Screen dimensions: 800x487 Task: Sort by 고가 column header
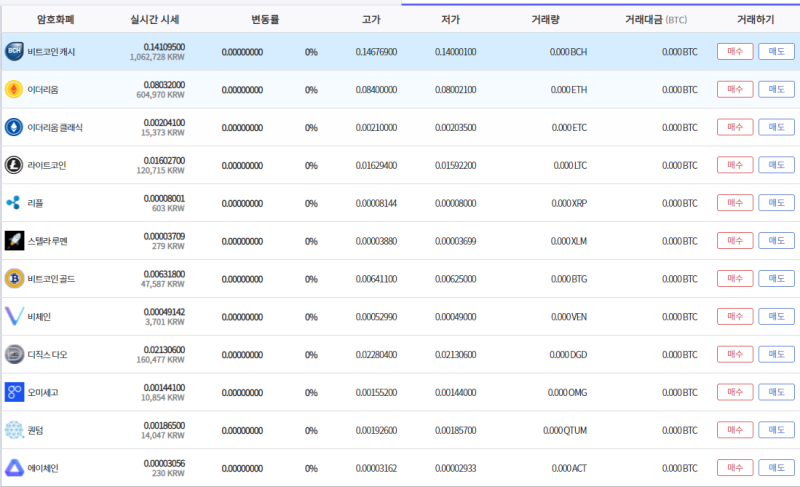point(371,19)
